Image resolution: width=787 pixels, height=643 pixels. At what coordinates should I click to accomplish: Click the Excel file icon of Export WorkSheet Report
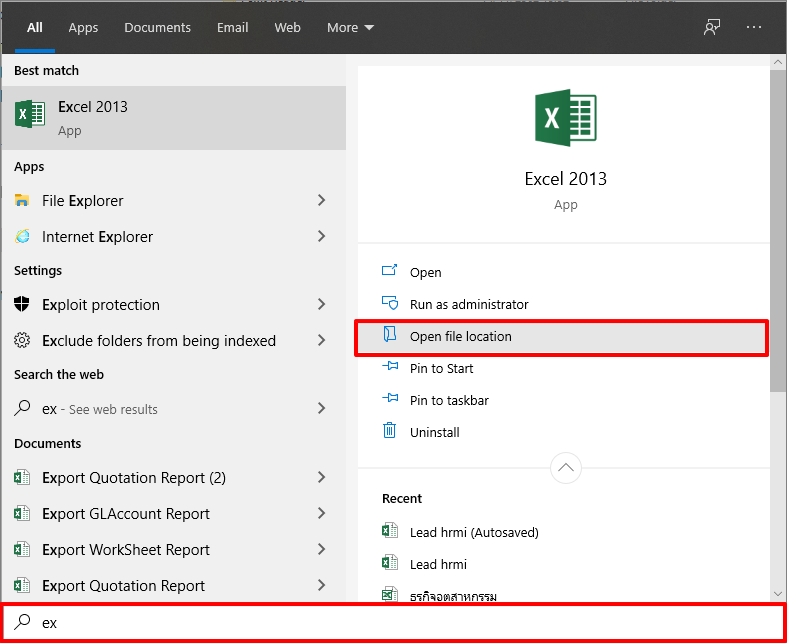click(22, 549)
